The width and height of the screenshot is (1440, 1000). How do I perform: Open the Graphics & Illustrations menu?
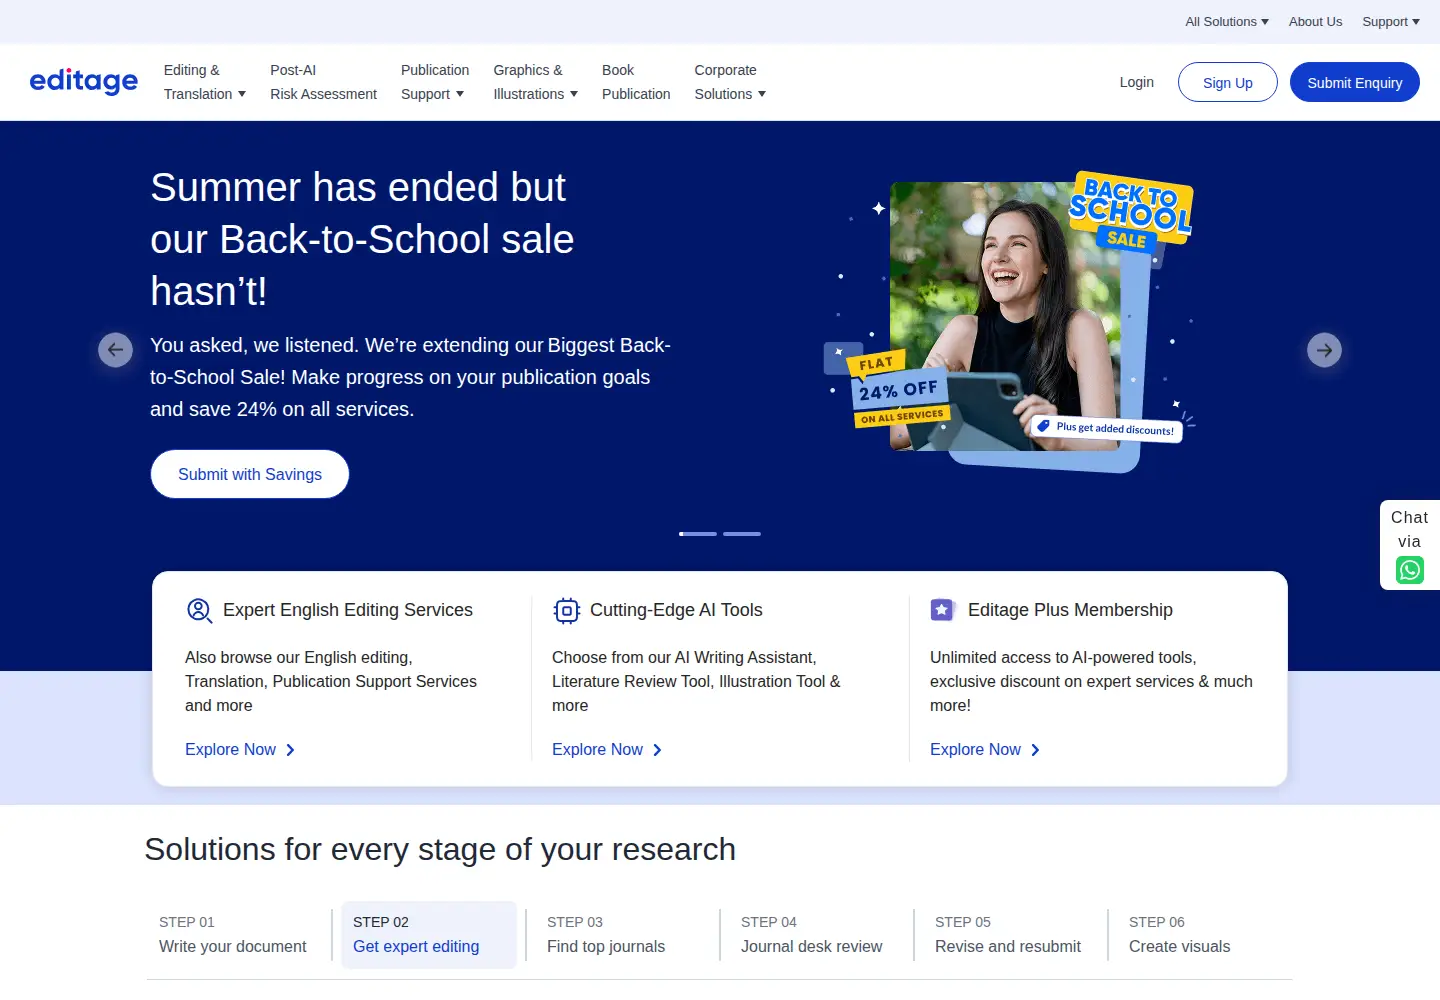click(x=535, y=82)
